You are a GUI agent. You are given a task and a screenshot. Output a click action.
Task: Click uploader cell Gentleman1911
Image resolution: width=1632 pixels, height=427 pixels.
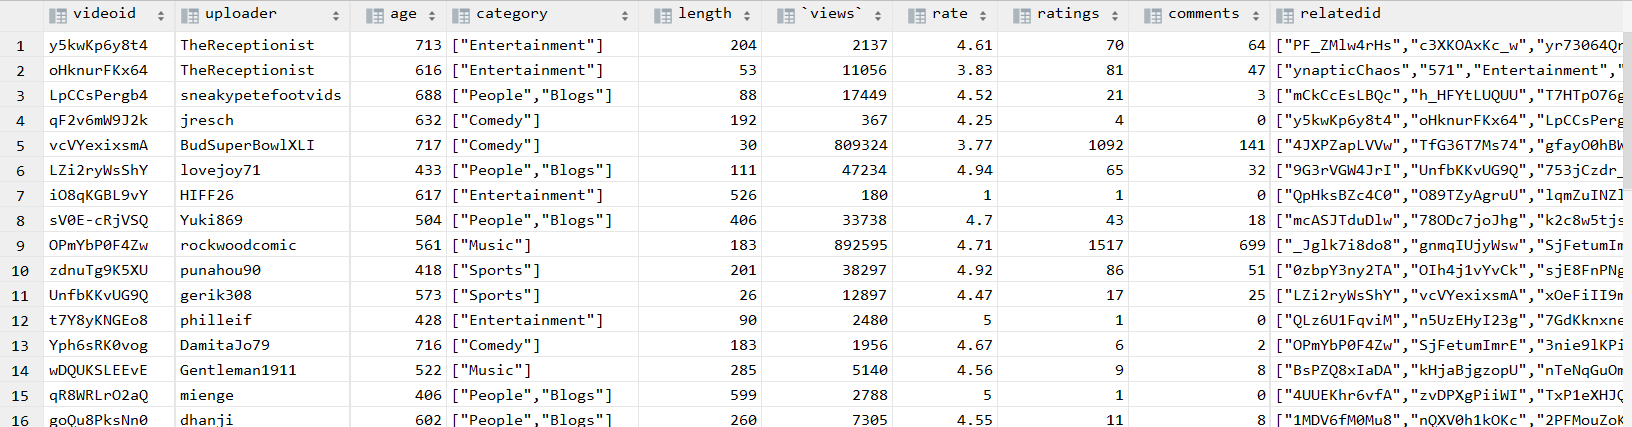click(238, 370)
